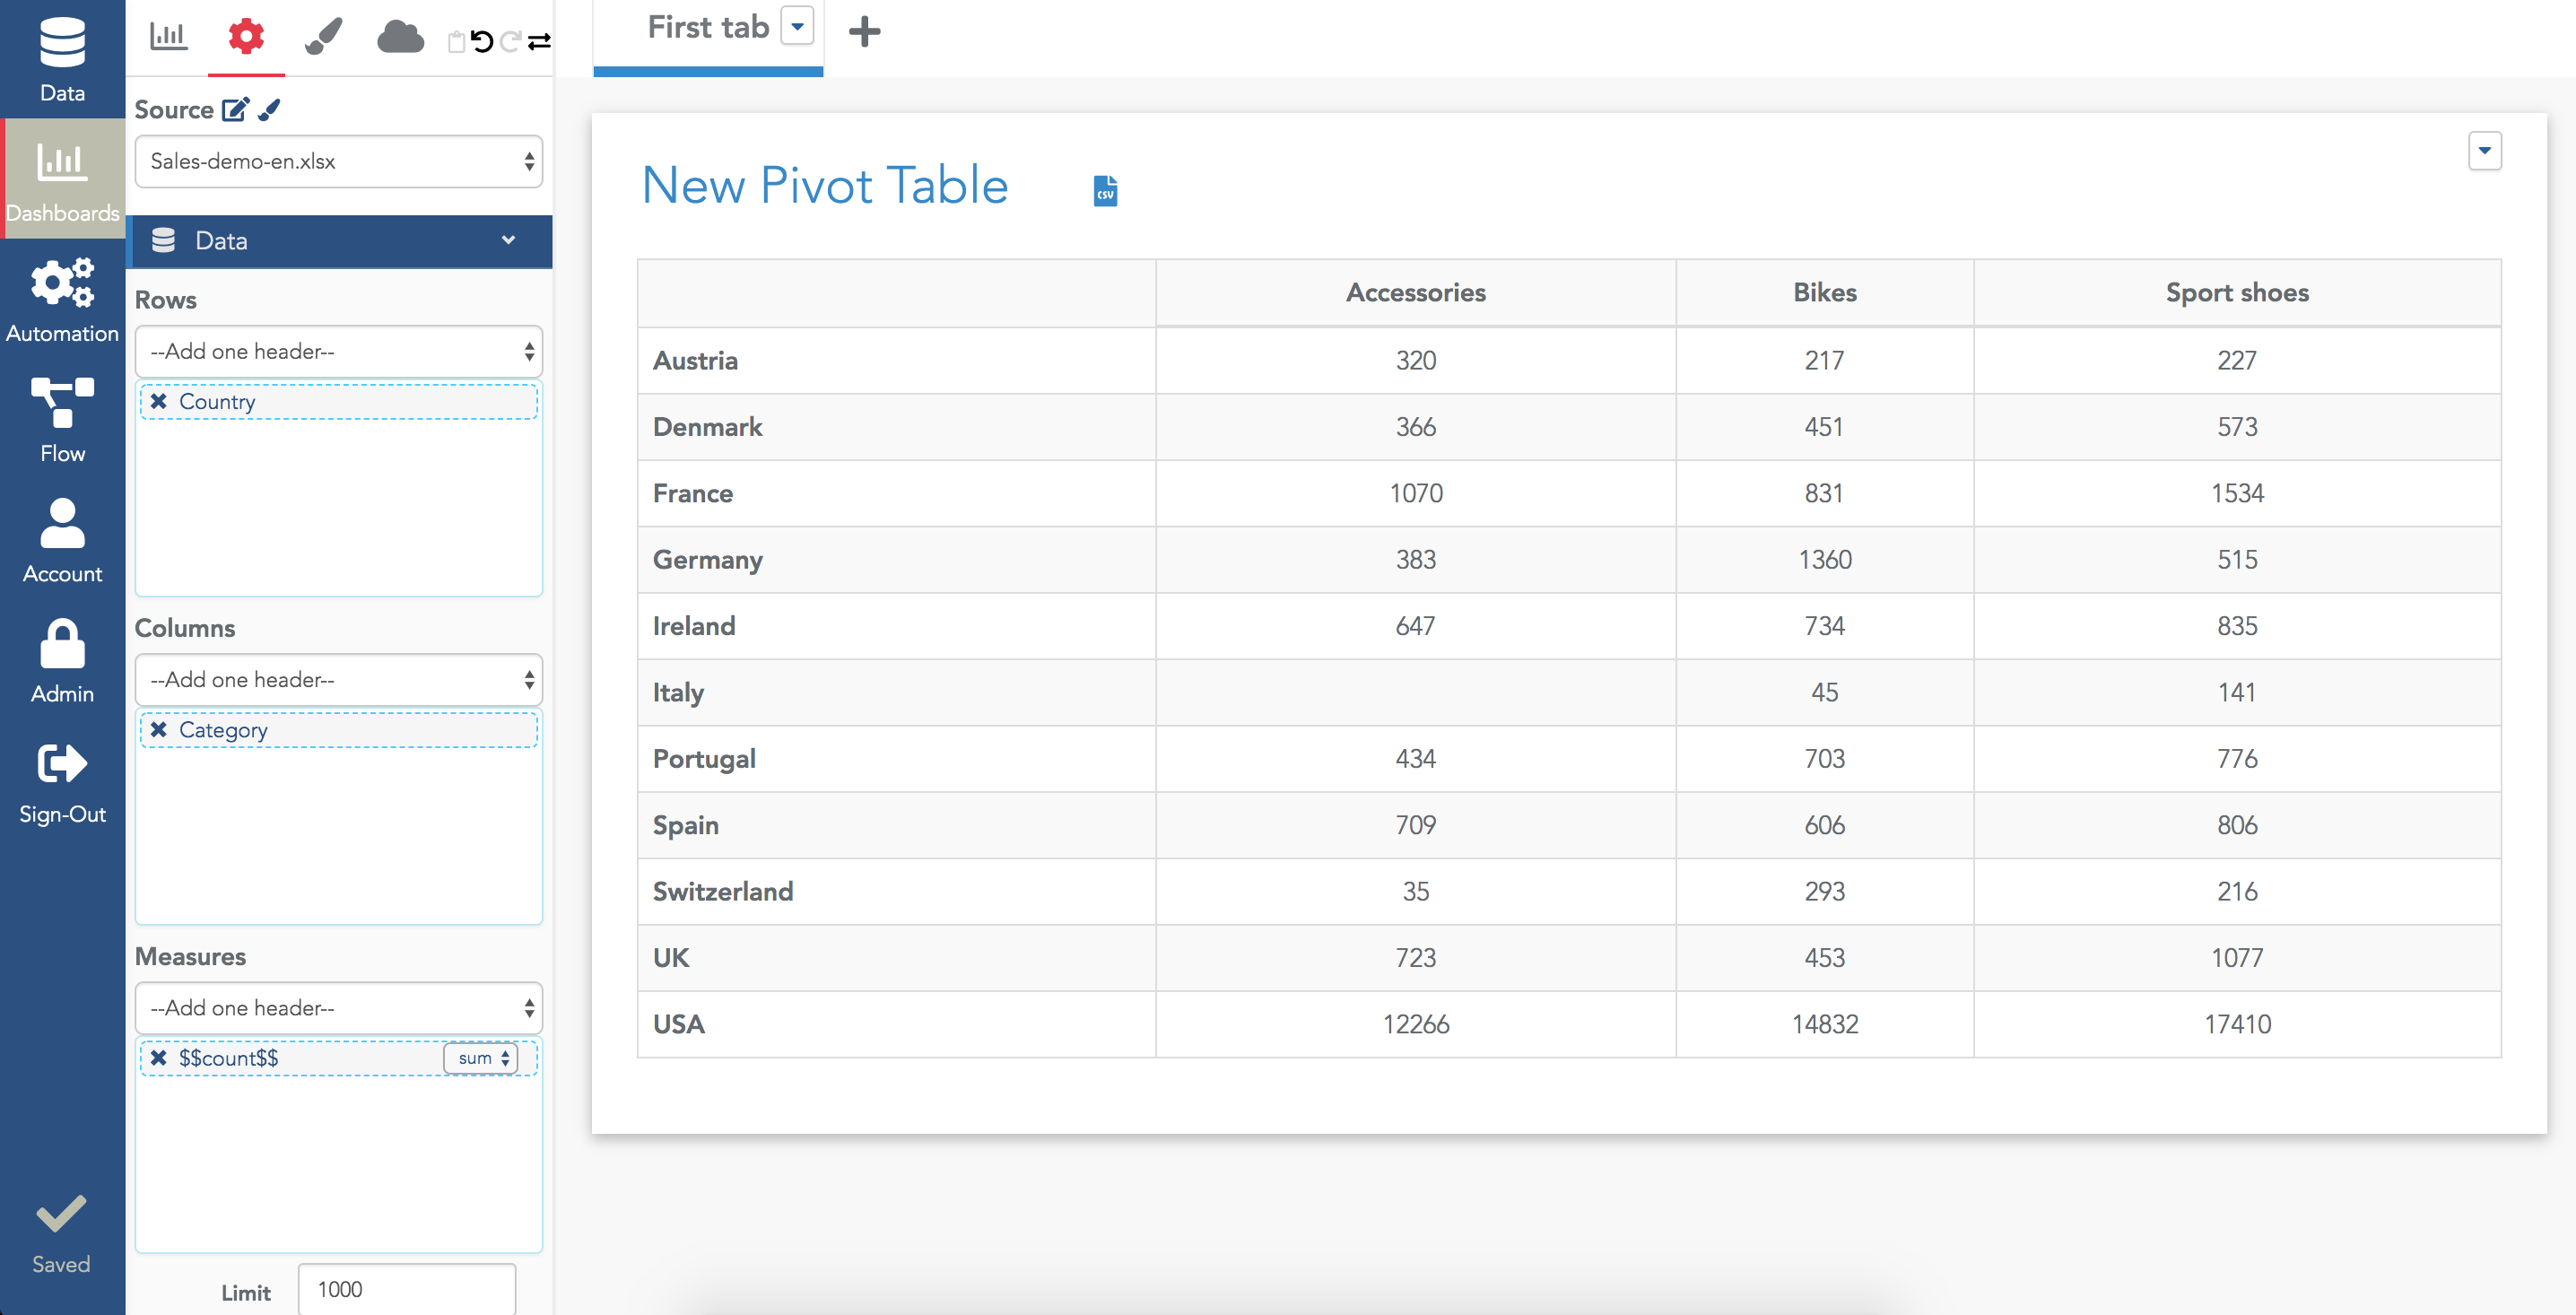Open the cloud tab in the editor

tap(400, 37)
